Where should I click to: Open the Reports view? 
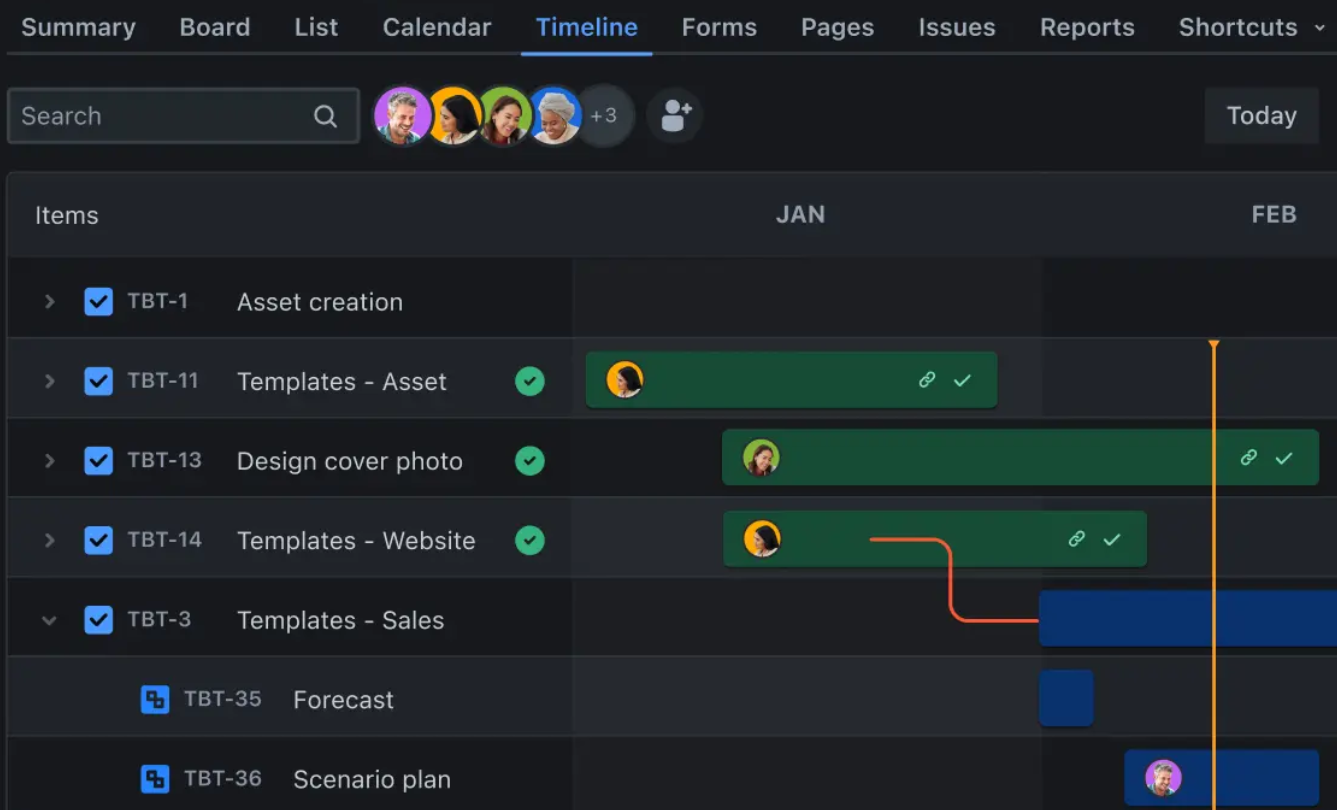coord(1087,27)
